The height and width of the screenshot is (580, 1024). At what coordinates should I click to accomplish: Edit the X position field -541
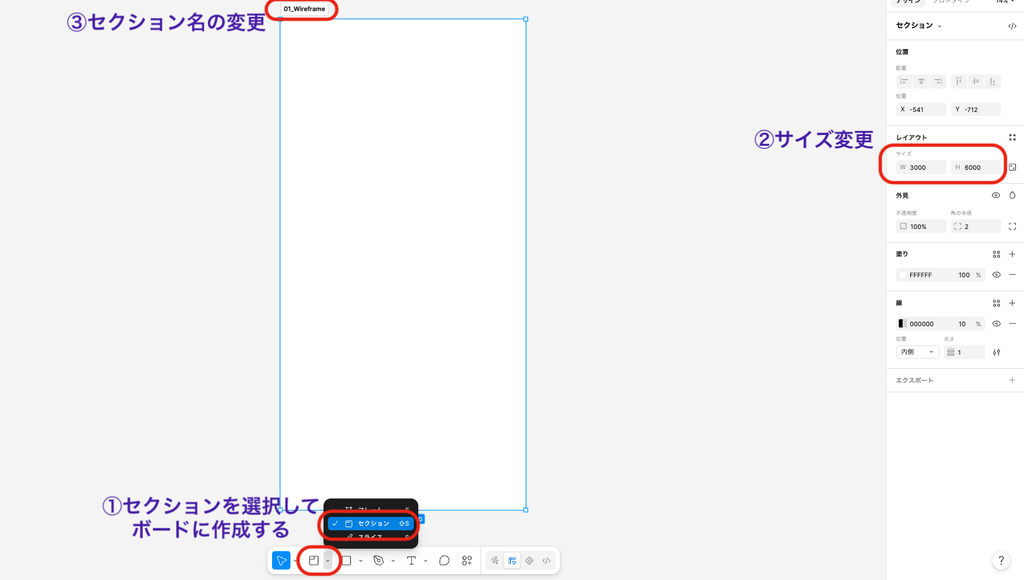[x=921, y=109]
